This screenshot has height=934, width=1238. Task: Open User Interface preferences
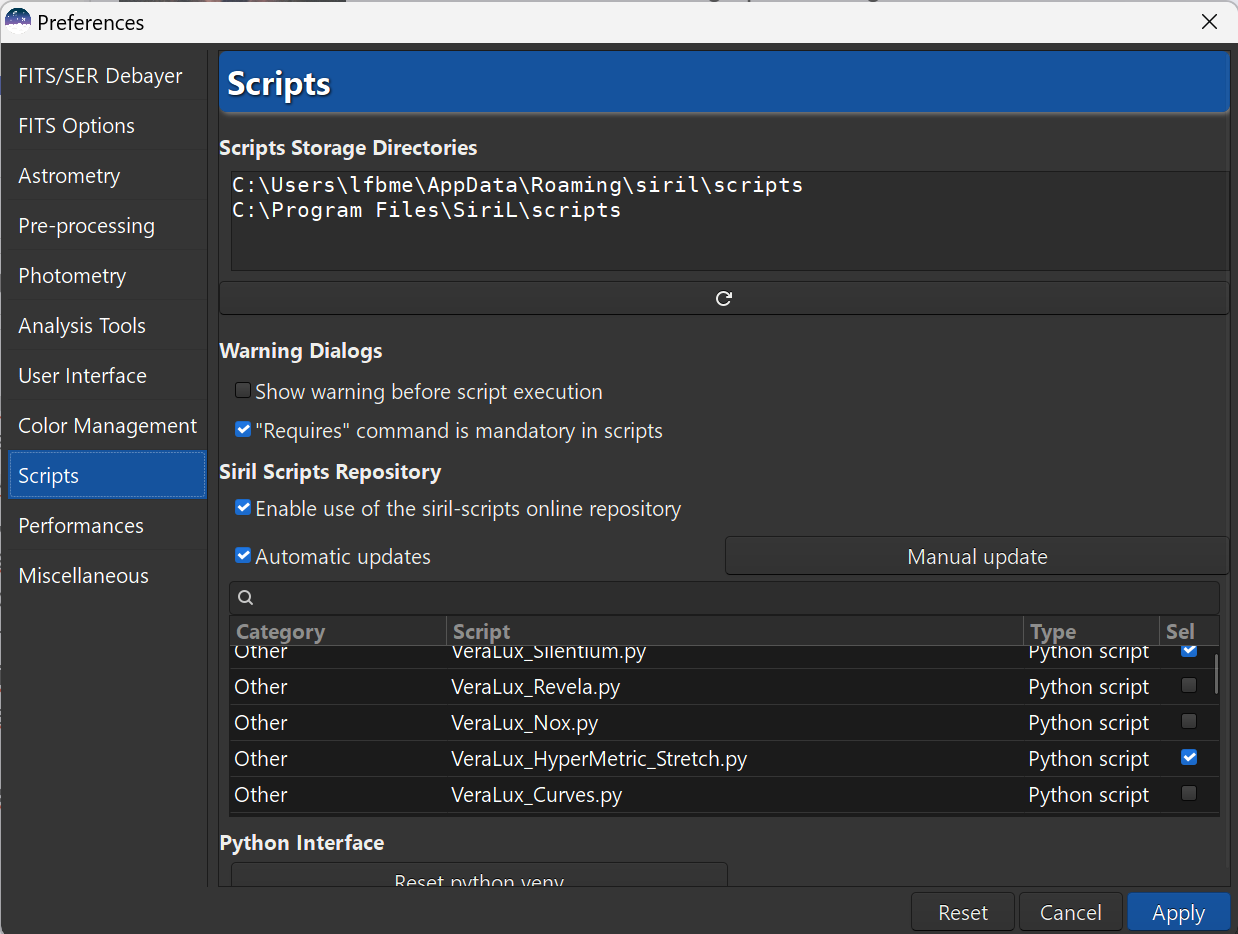[x=106, y=376]
